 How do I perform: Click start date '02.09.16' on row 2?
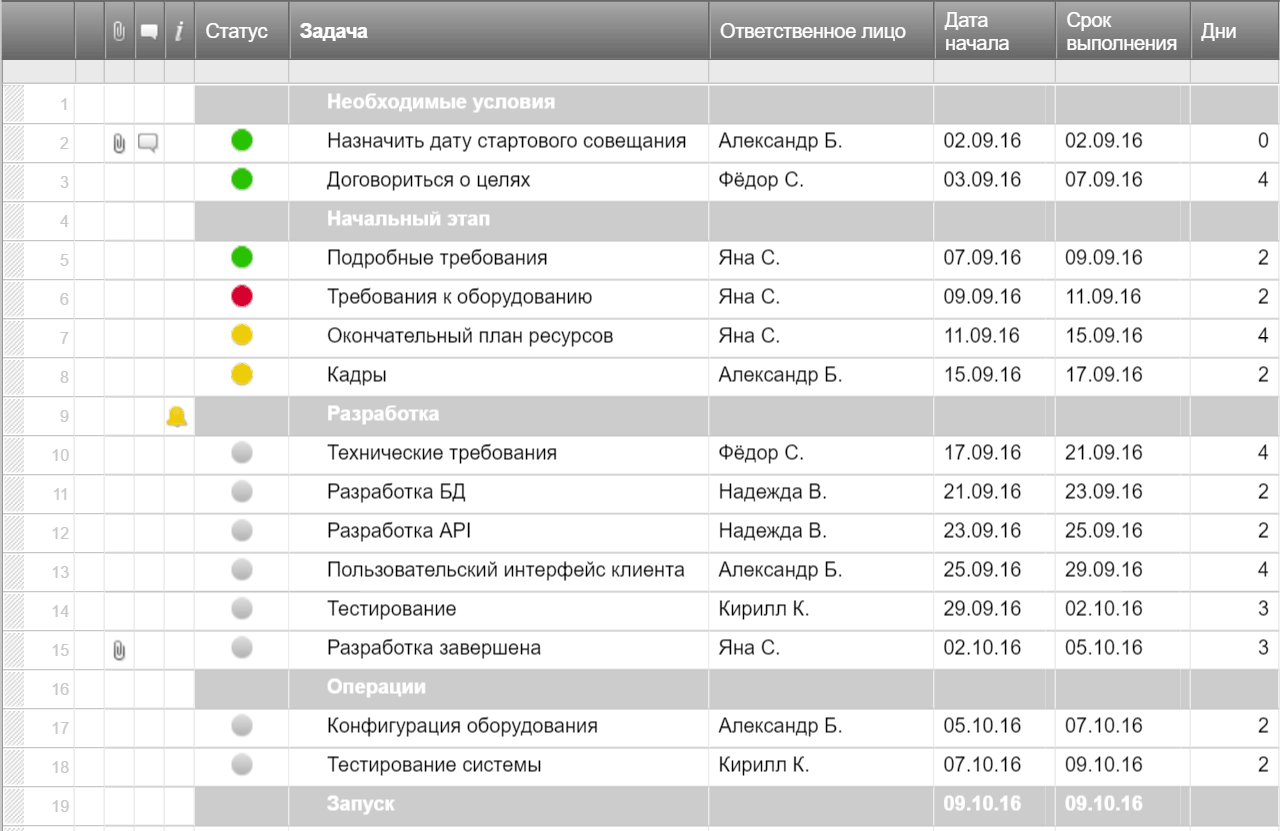[x=982, y=141]
